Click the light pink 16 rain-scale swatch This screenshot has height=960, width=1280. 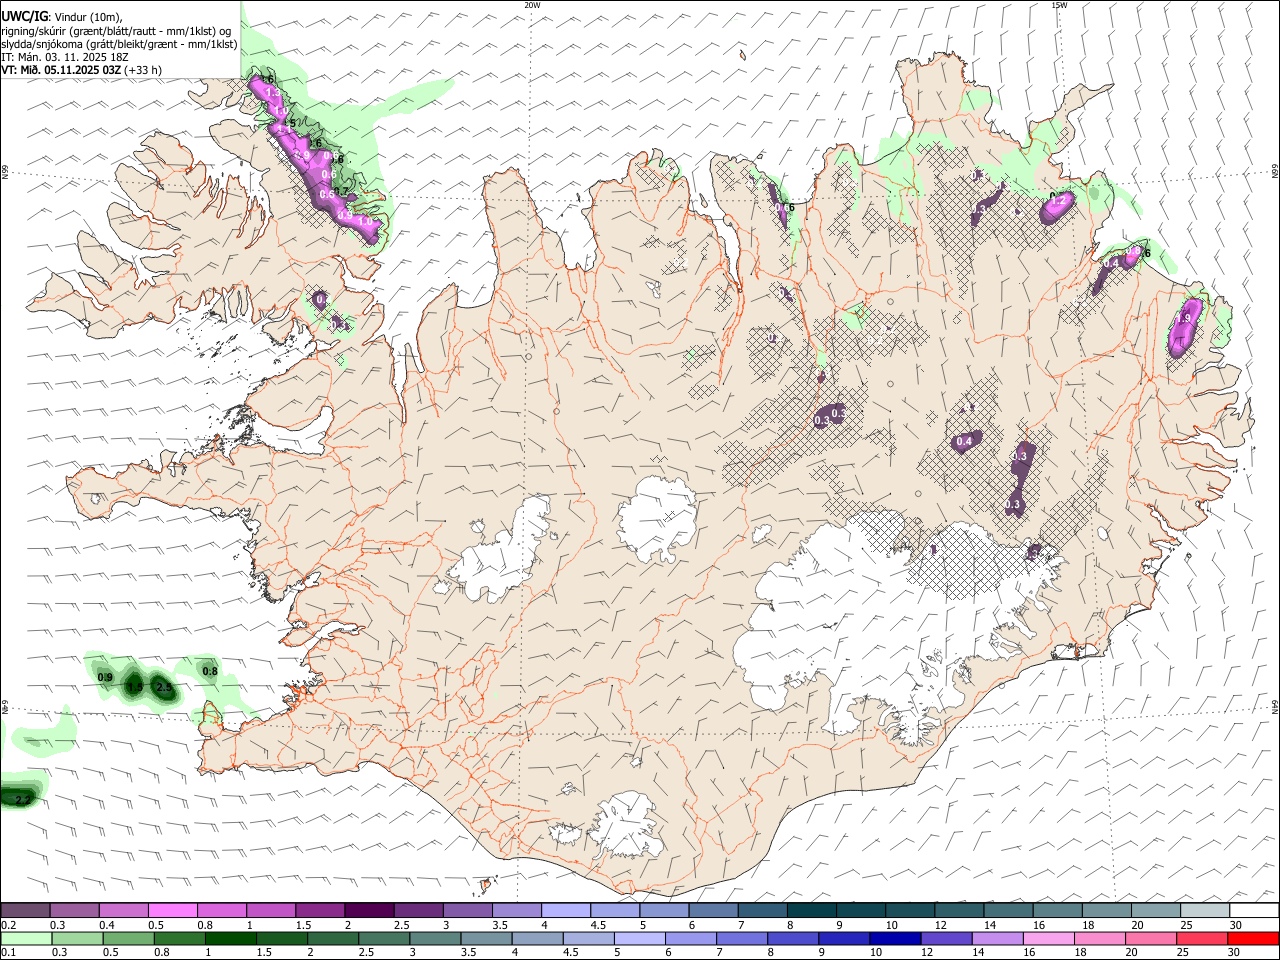pyautogui.click(x=1049, y=938)
